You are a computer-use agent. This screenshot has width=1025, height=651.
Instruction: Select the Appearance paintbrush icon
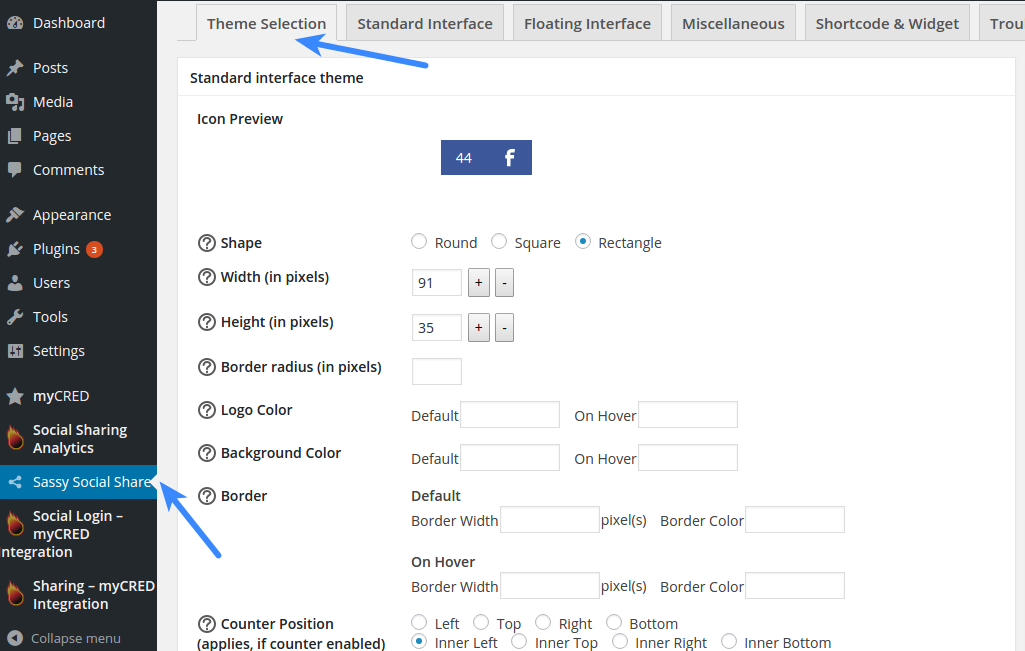(18, 214)
